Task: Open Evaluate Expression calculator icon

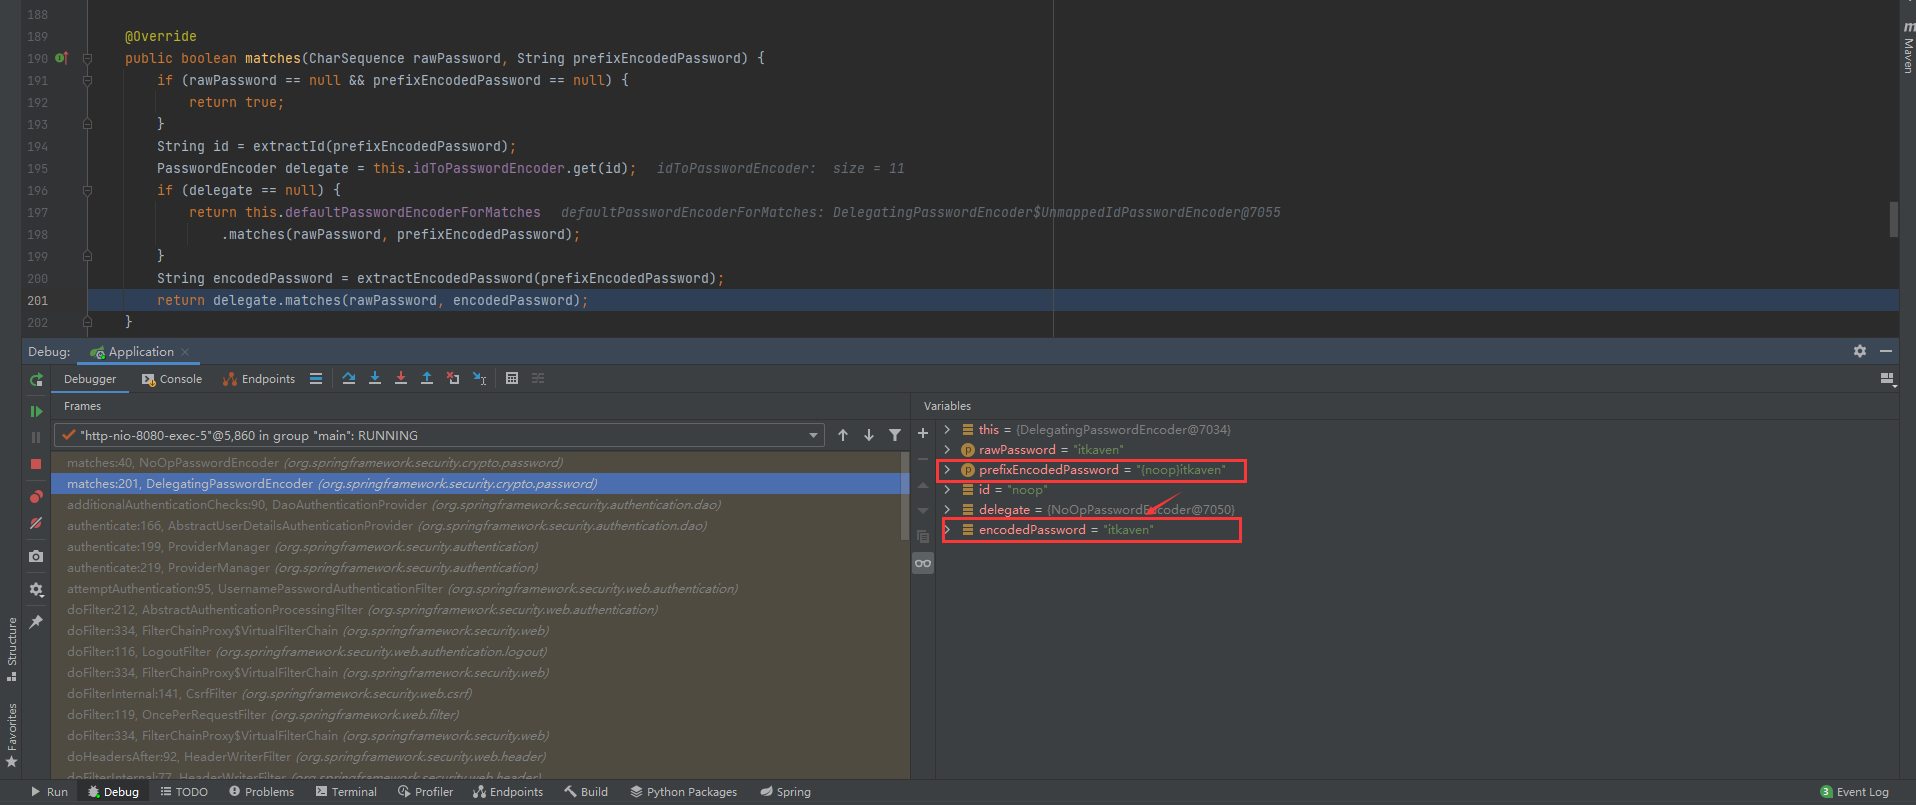Action: (x=512, y=379)
